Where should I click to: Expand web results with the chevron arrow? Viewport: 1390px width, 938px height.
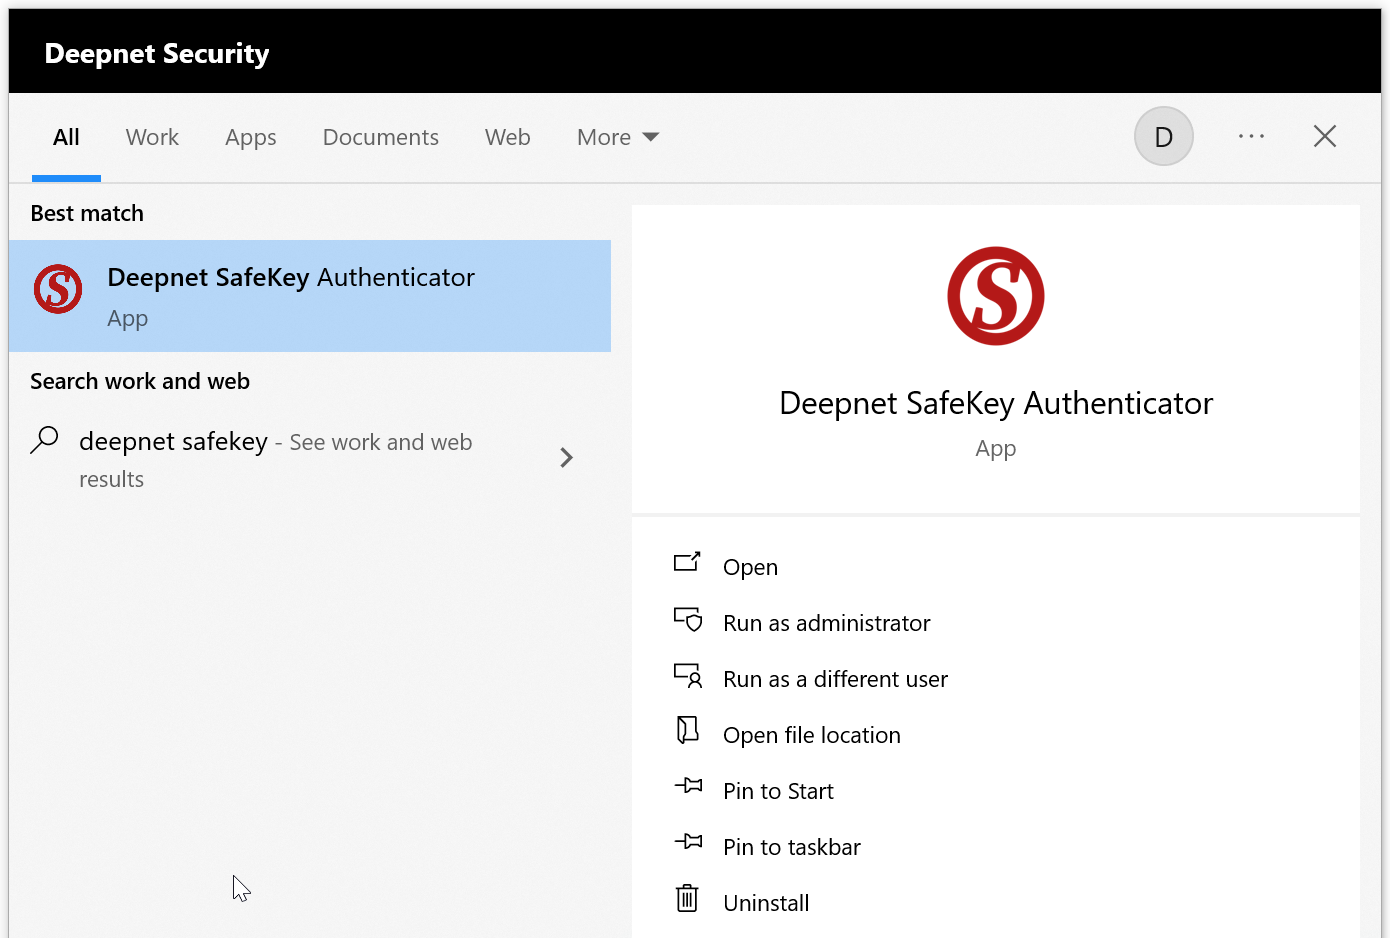click(x=566, y=458)
